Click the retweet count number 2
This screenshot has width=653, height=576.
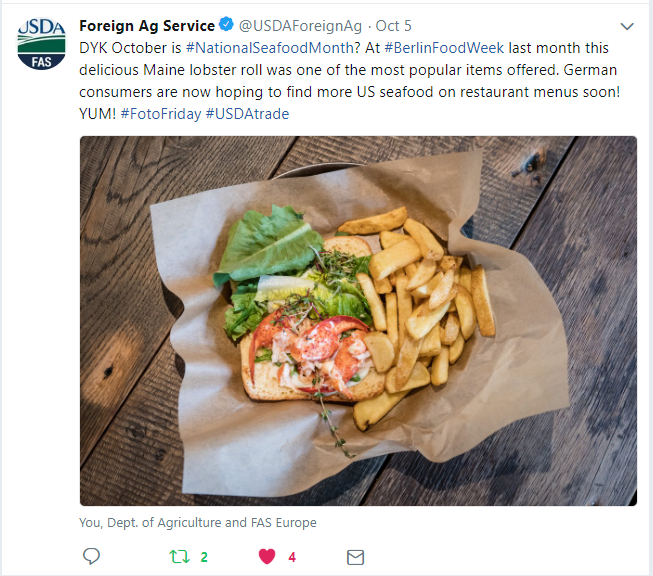click(x=204, y=557)
